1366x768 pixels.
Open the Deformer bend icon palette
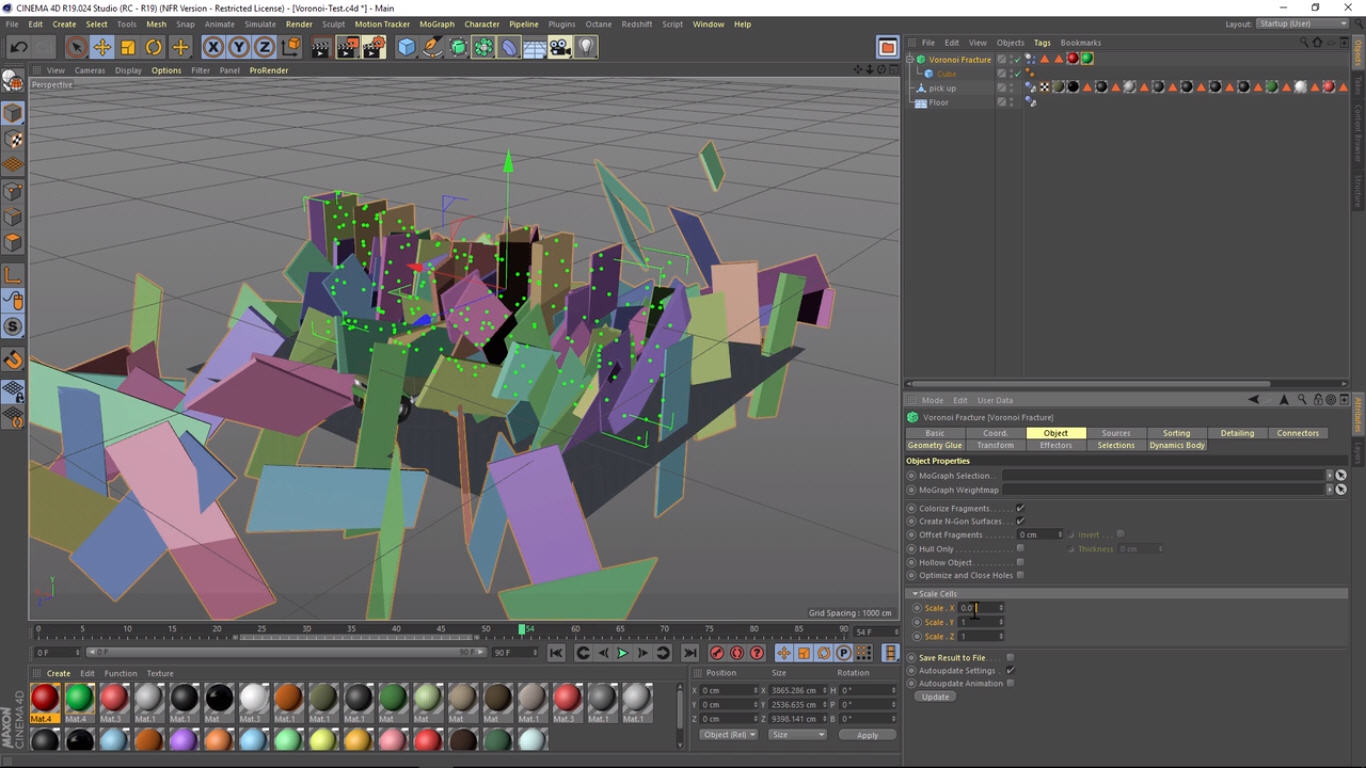click(509, 47)
